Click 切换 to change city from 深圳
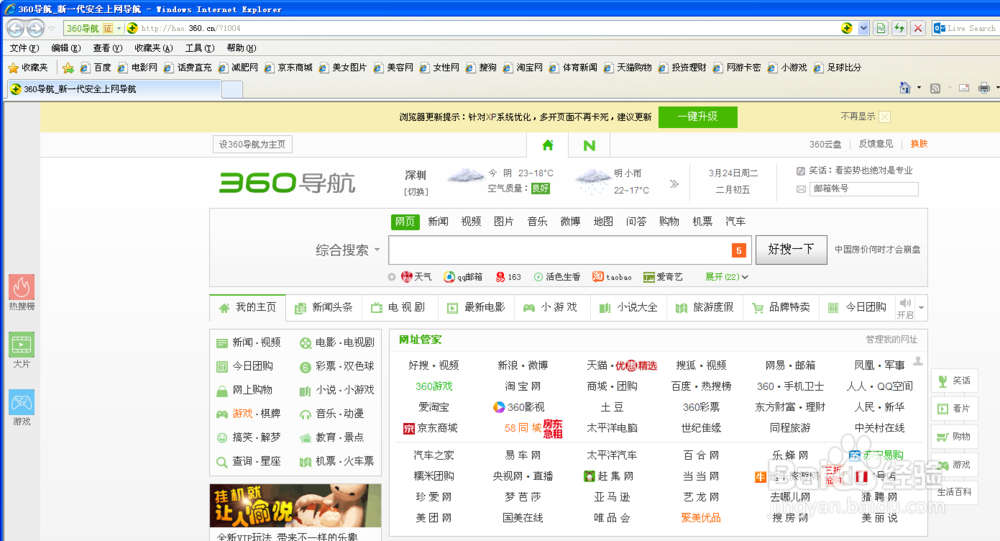 [x=416, y=192]
